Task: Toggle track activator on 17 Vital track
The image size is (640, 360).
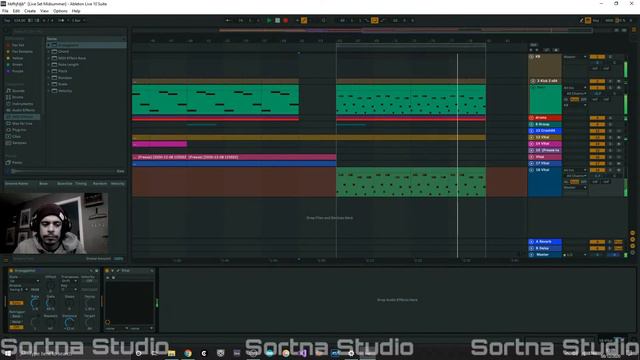Action: (597, 164)
